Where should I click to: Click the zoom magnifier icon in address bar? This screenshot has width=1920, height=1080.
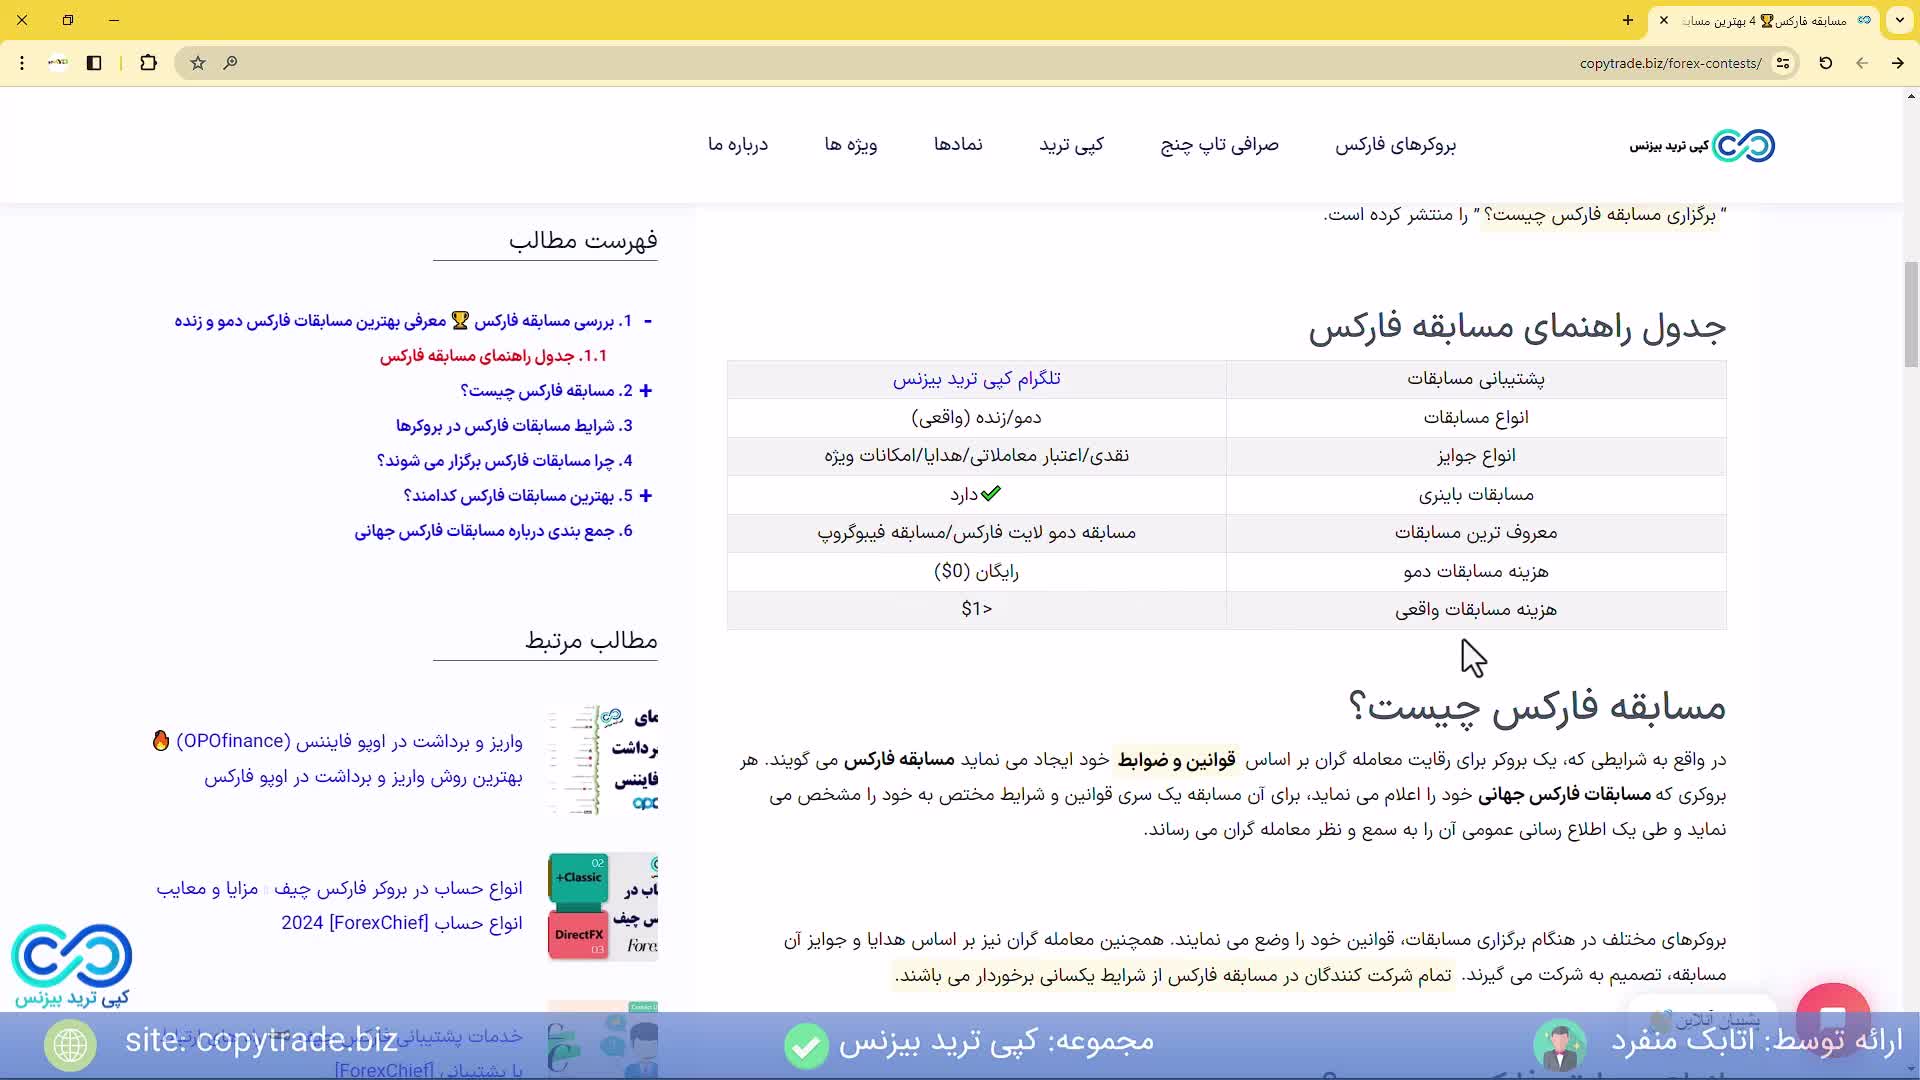click(230, 63)
